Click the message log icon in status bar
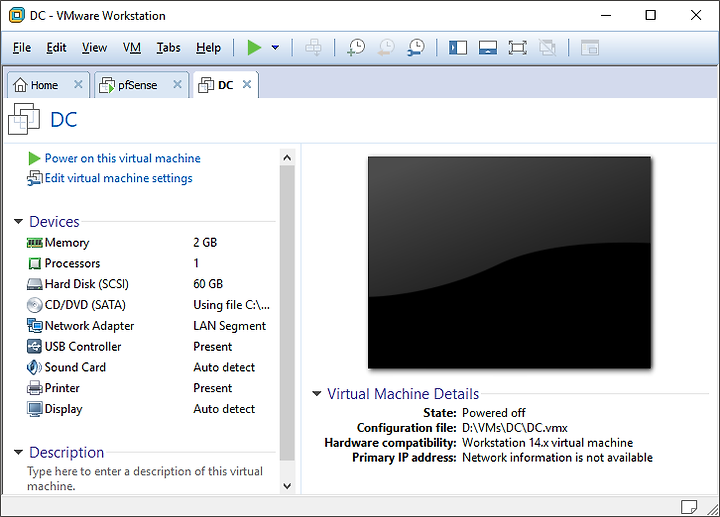 [x=689, y=506]
